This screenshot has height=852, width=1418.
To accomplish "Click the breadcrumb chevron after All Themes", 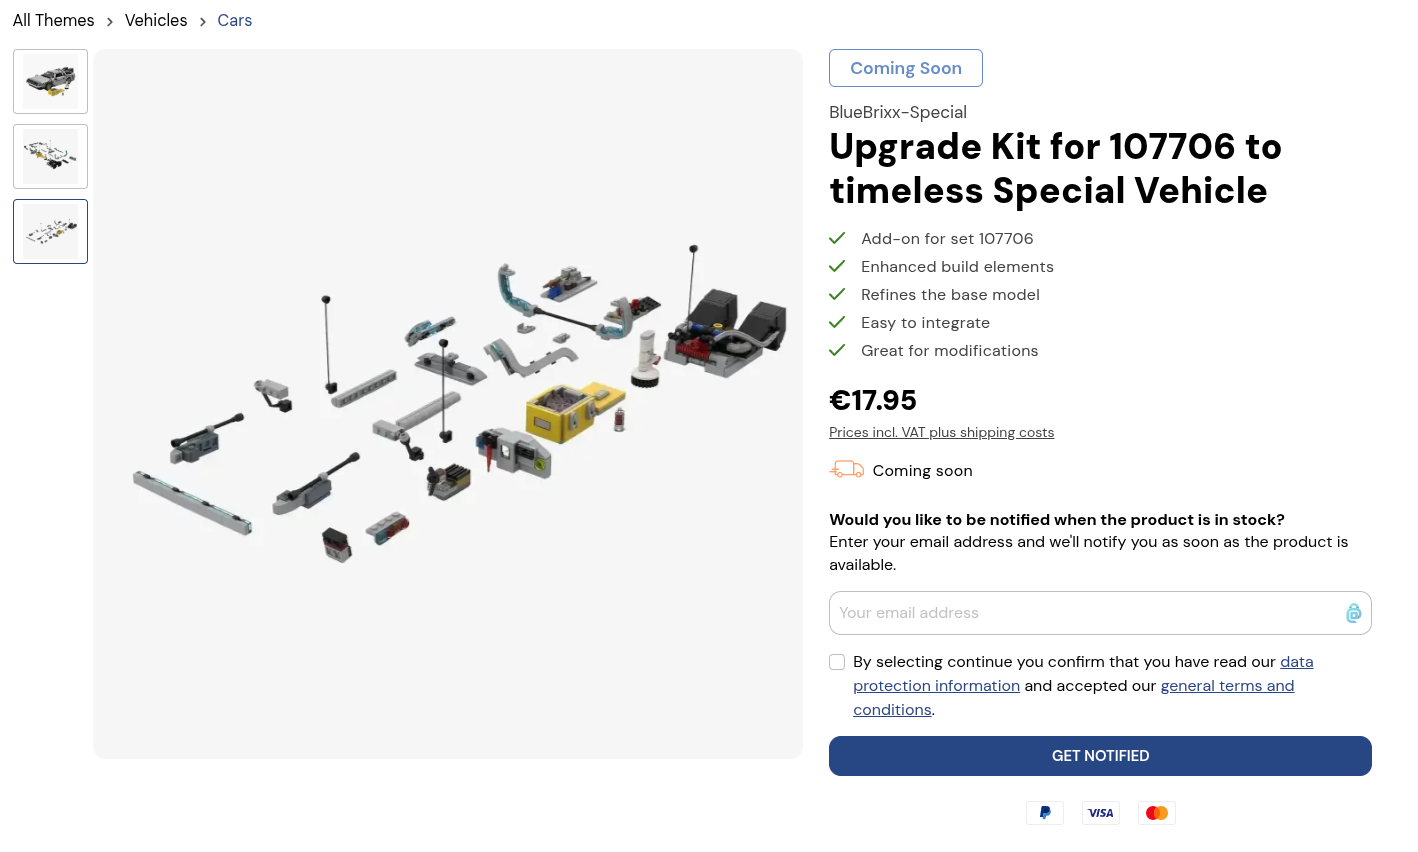I will click(x=110, y=21).
